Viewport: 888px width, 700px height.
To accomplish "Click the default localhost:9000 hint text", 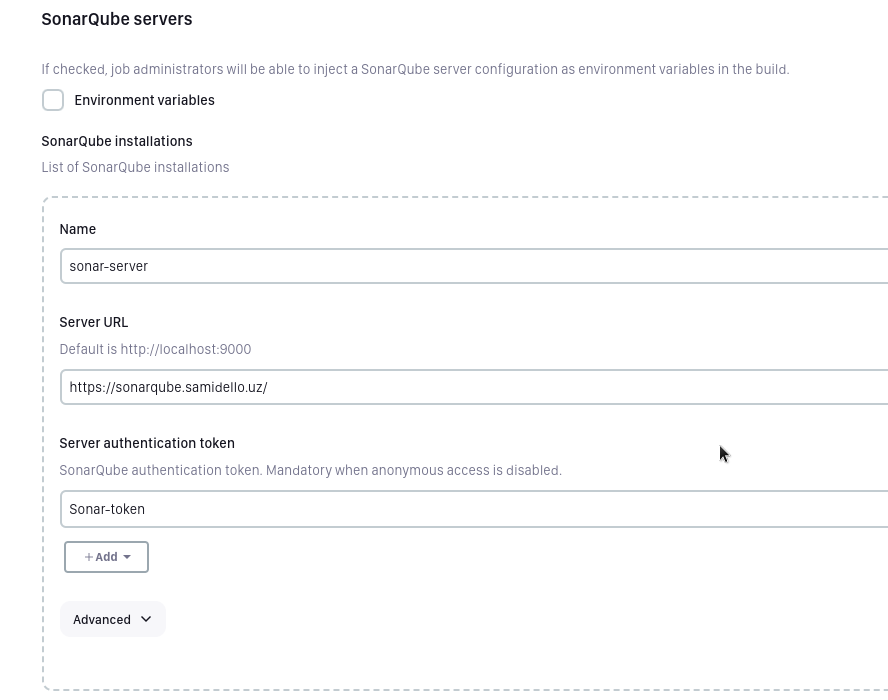I will pyautogui.click(x=155, y=349).
